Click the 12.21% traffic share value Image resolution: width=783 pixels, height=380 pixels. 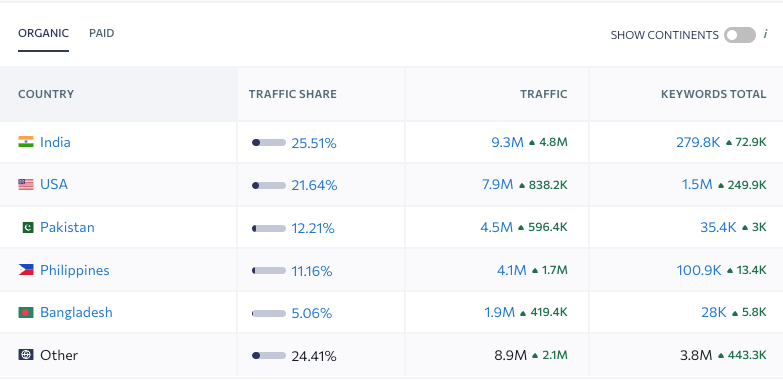(313, 228)
